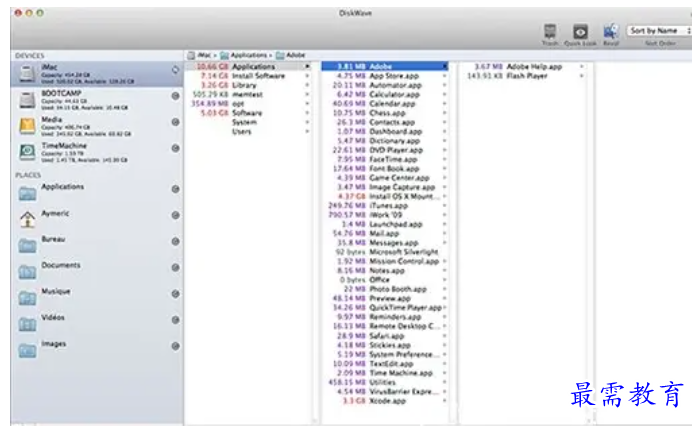This screenshot has height=426, width=692.
Task: Open the Bureau folder icon
Action: pyautogui.click(x=27, y=245)
